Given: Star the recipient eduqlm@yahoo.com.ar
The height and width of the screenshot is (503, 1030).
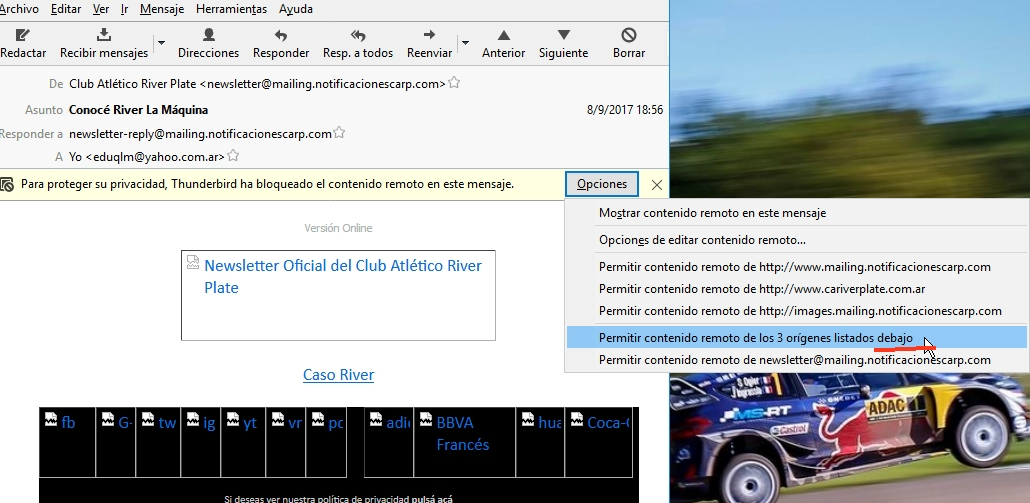Looking at the screenshot, I should (x=233, y=156).
